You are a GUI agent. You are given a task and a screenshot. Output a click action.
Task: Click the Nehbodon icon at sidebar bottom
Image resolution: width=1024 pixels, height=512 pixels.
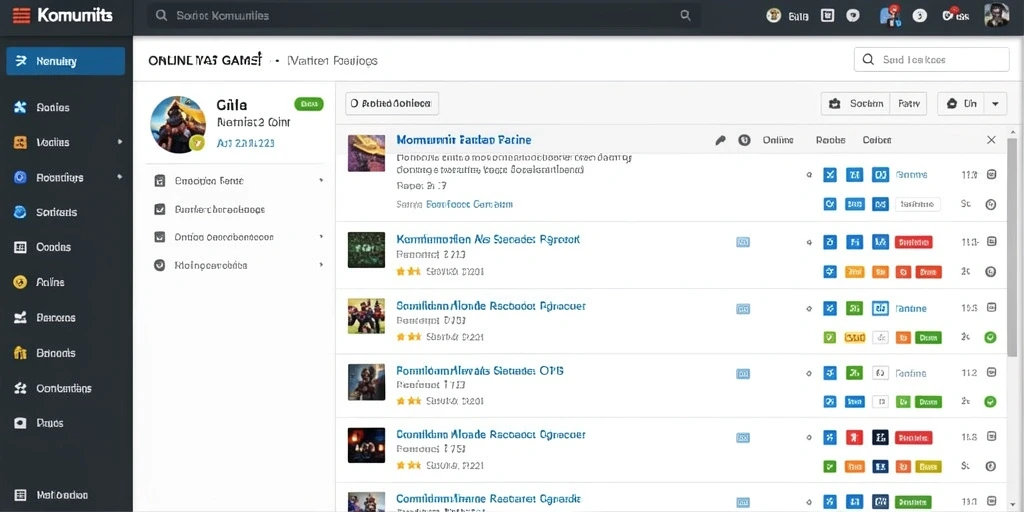[20, 495]
